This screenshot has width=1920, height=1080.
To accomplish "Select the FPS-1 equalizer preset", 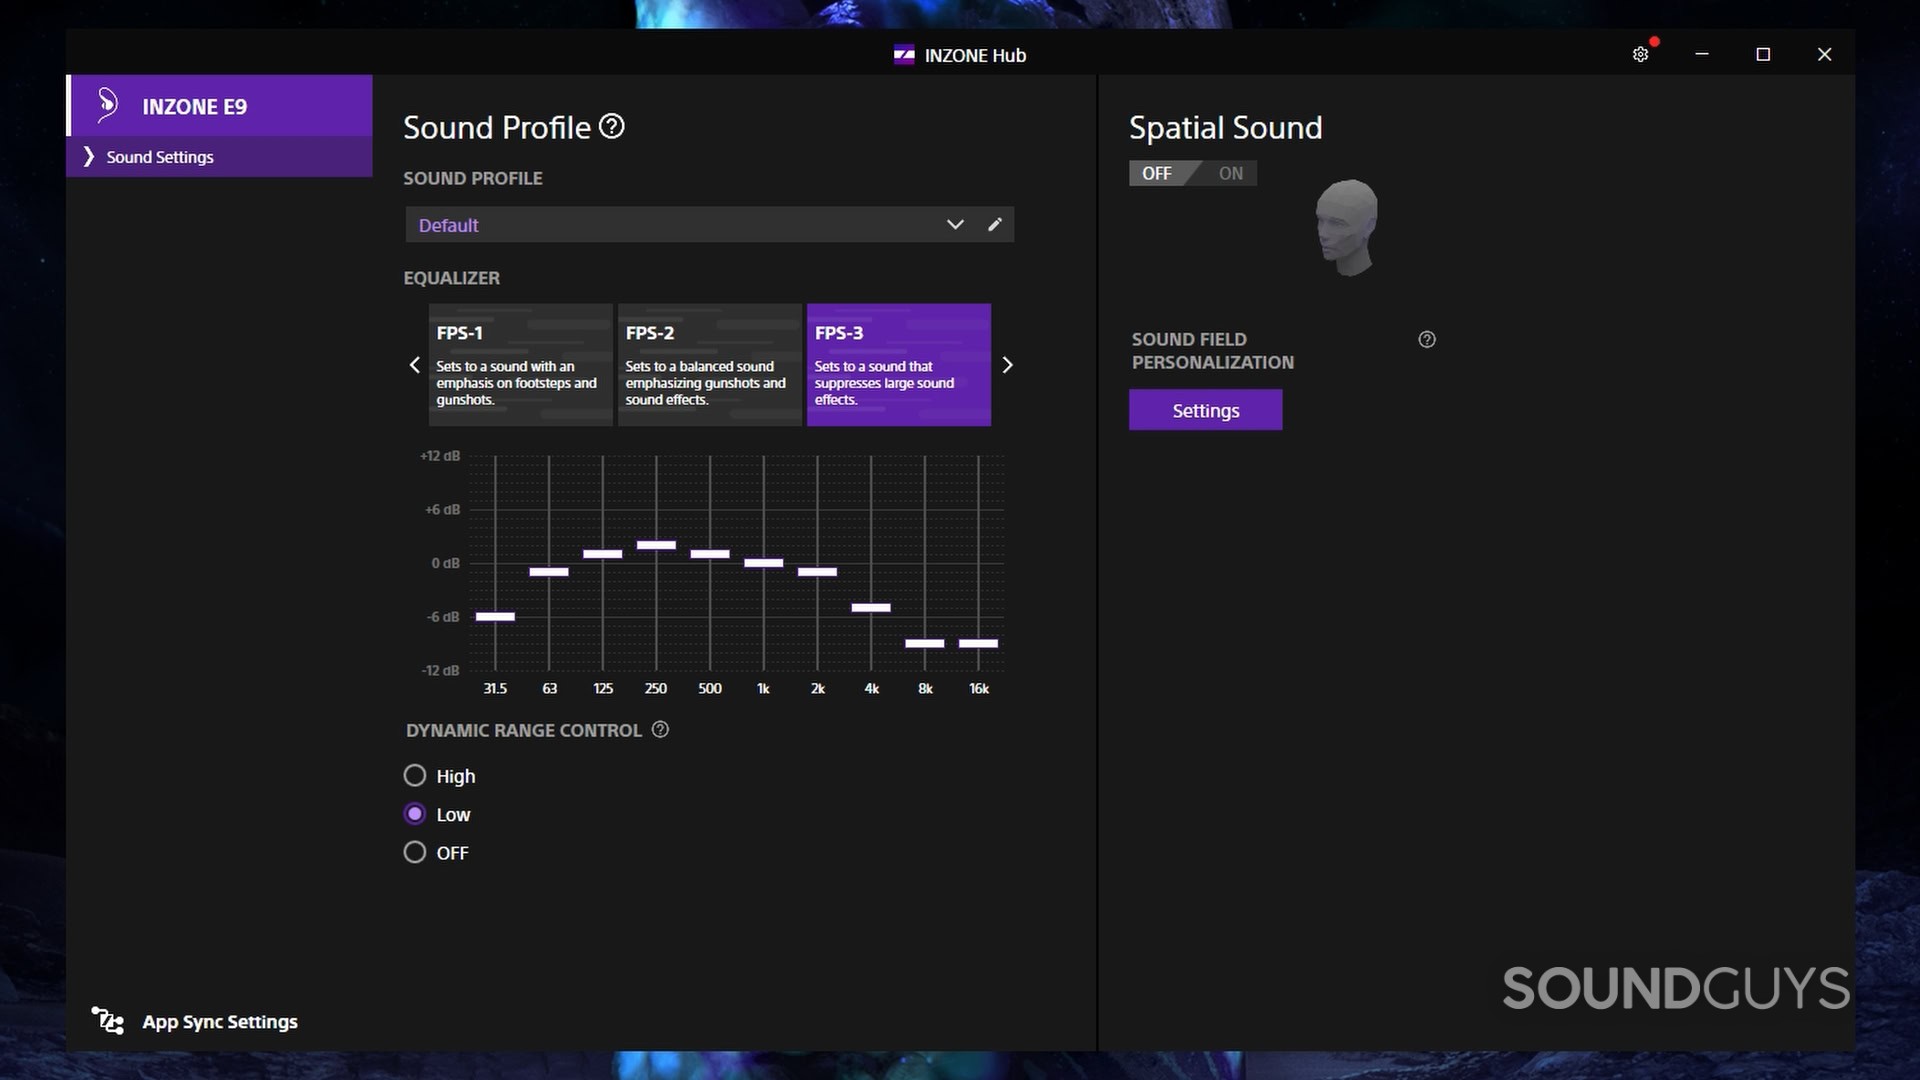I will (520, 365).
